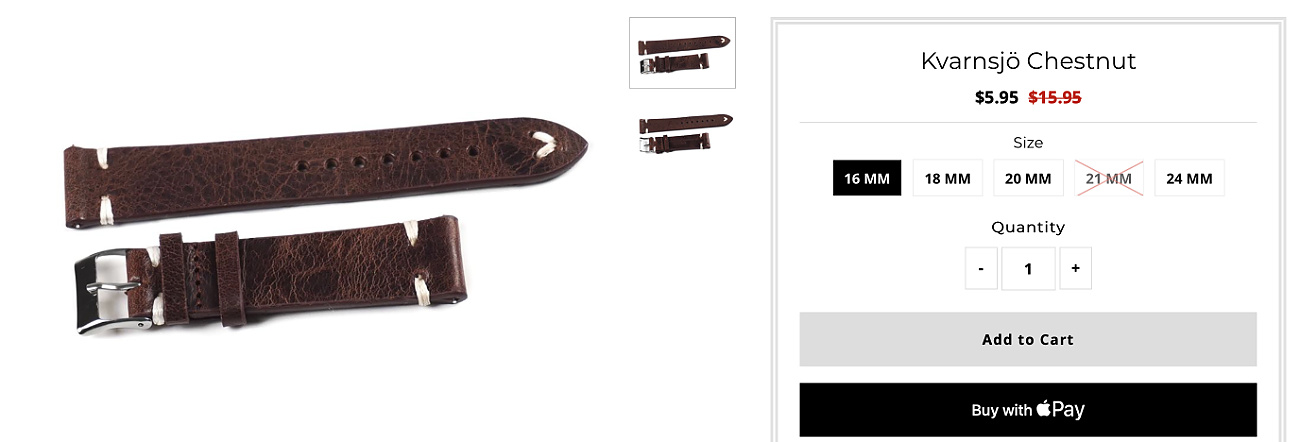
Task: Click the quantity number field
Action: [1028, 268]
